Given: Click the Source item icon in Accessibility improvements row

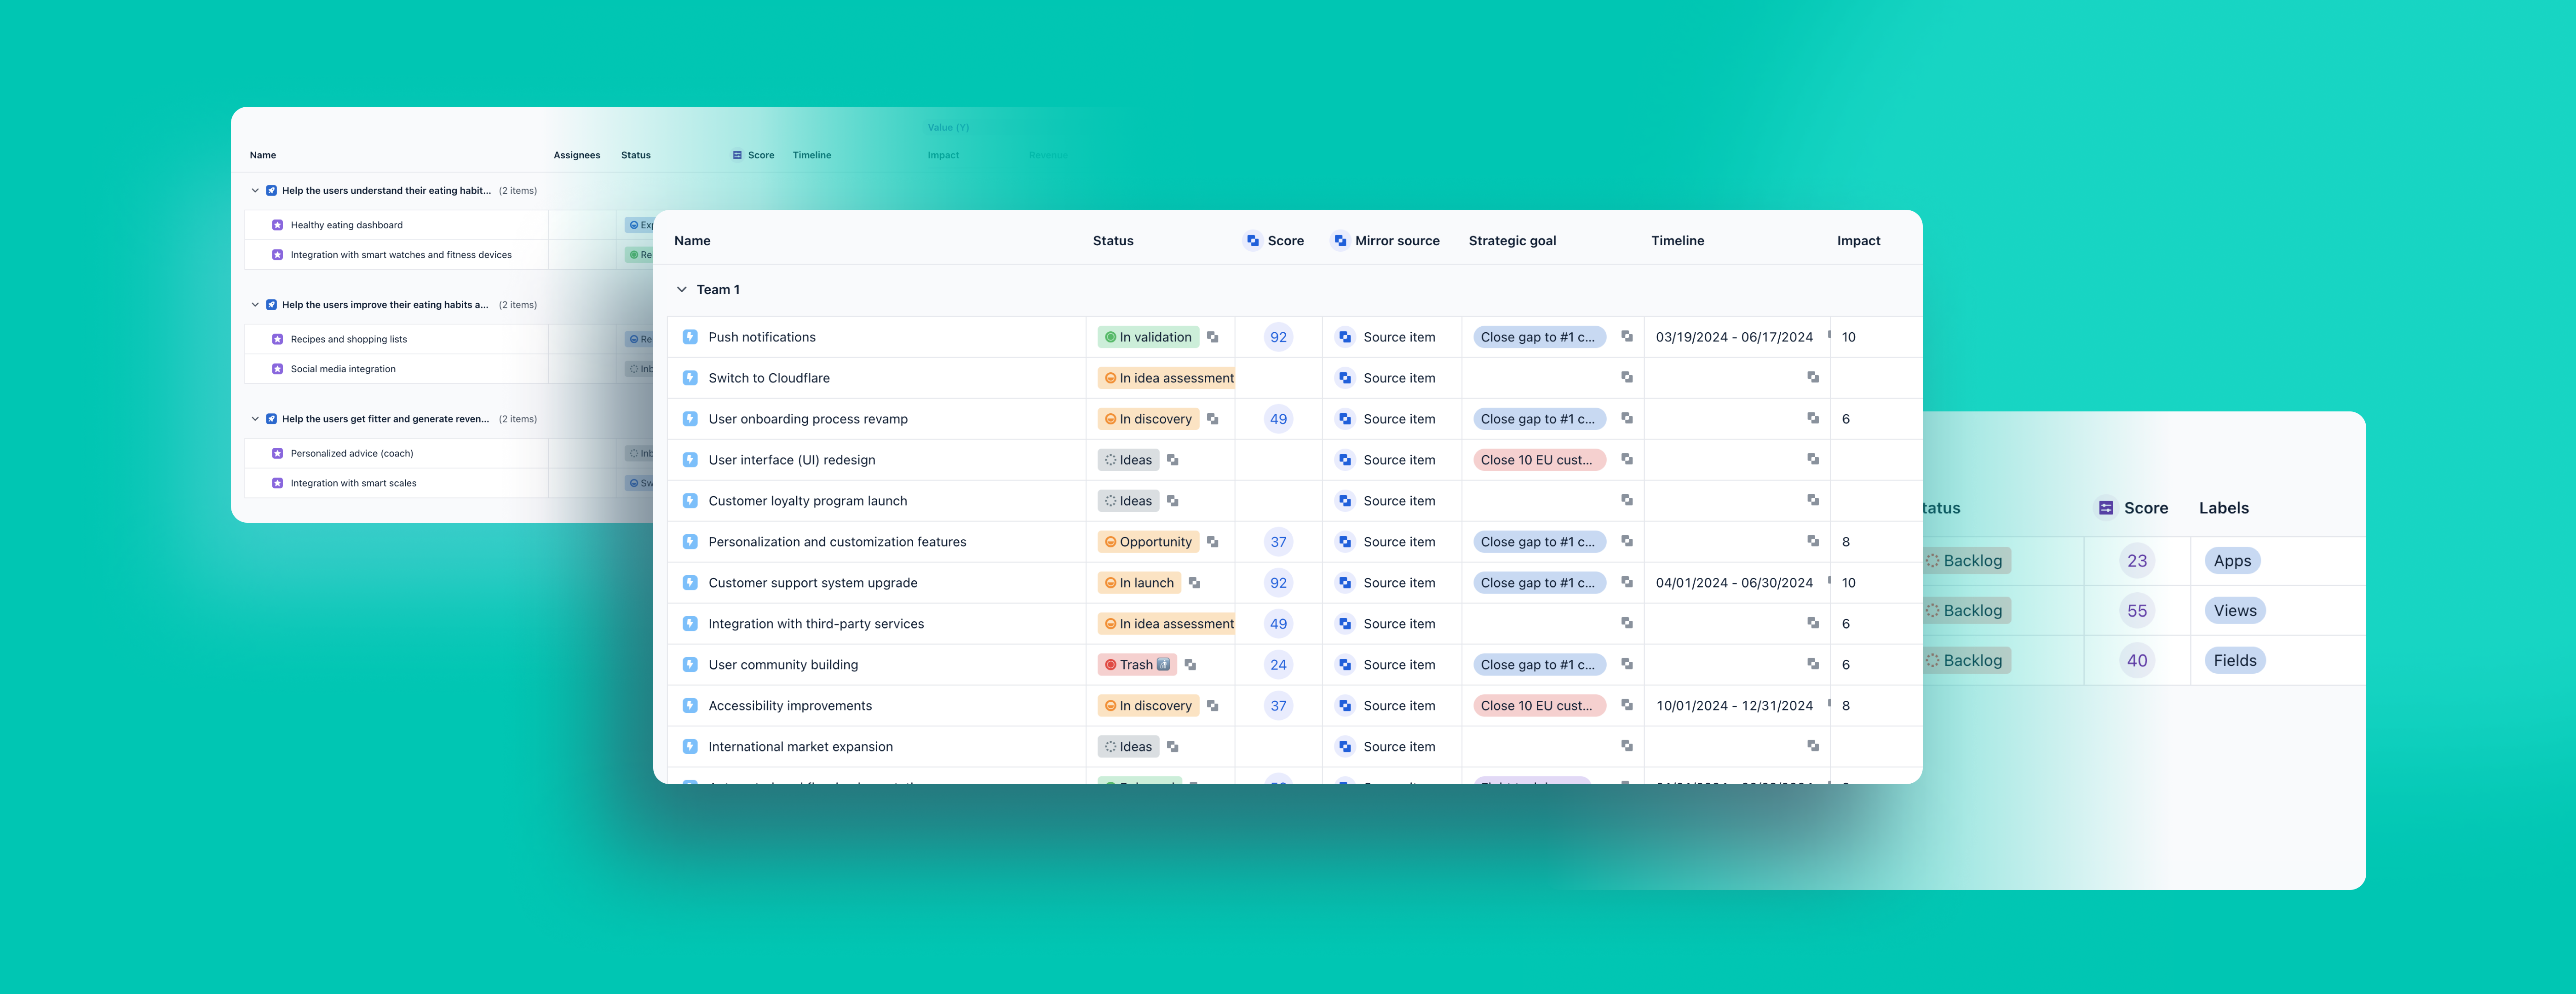Looking at the screenshot, I should tap(1345, 706).
